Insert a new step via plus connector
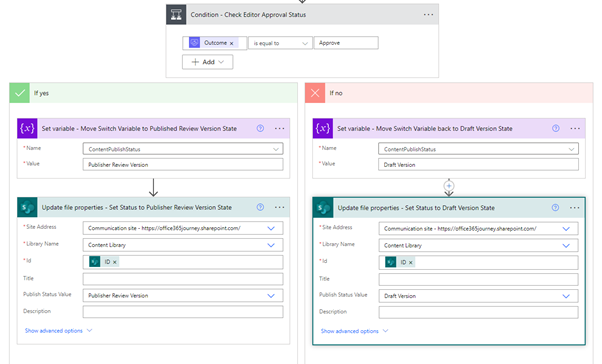Screen dimensions: 602x364 tap(449, 186)
